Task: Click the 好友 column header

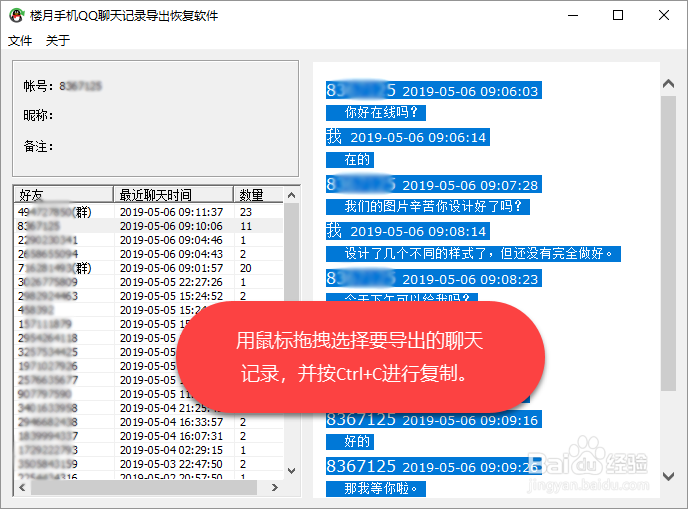Action: pyautogui.click(x=64, y=194)
